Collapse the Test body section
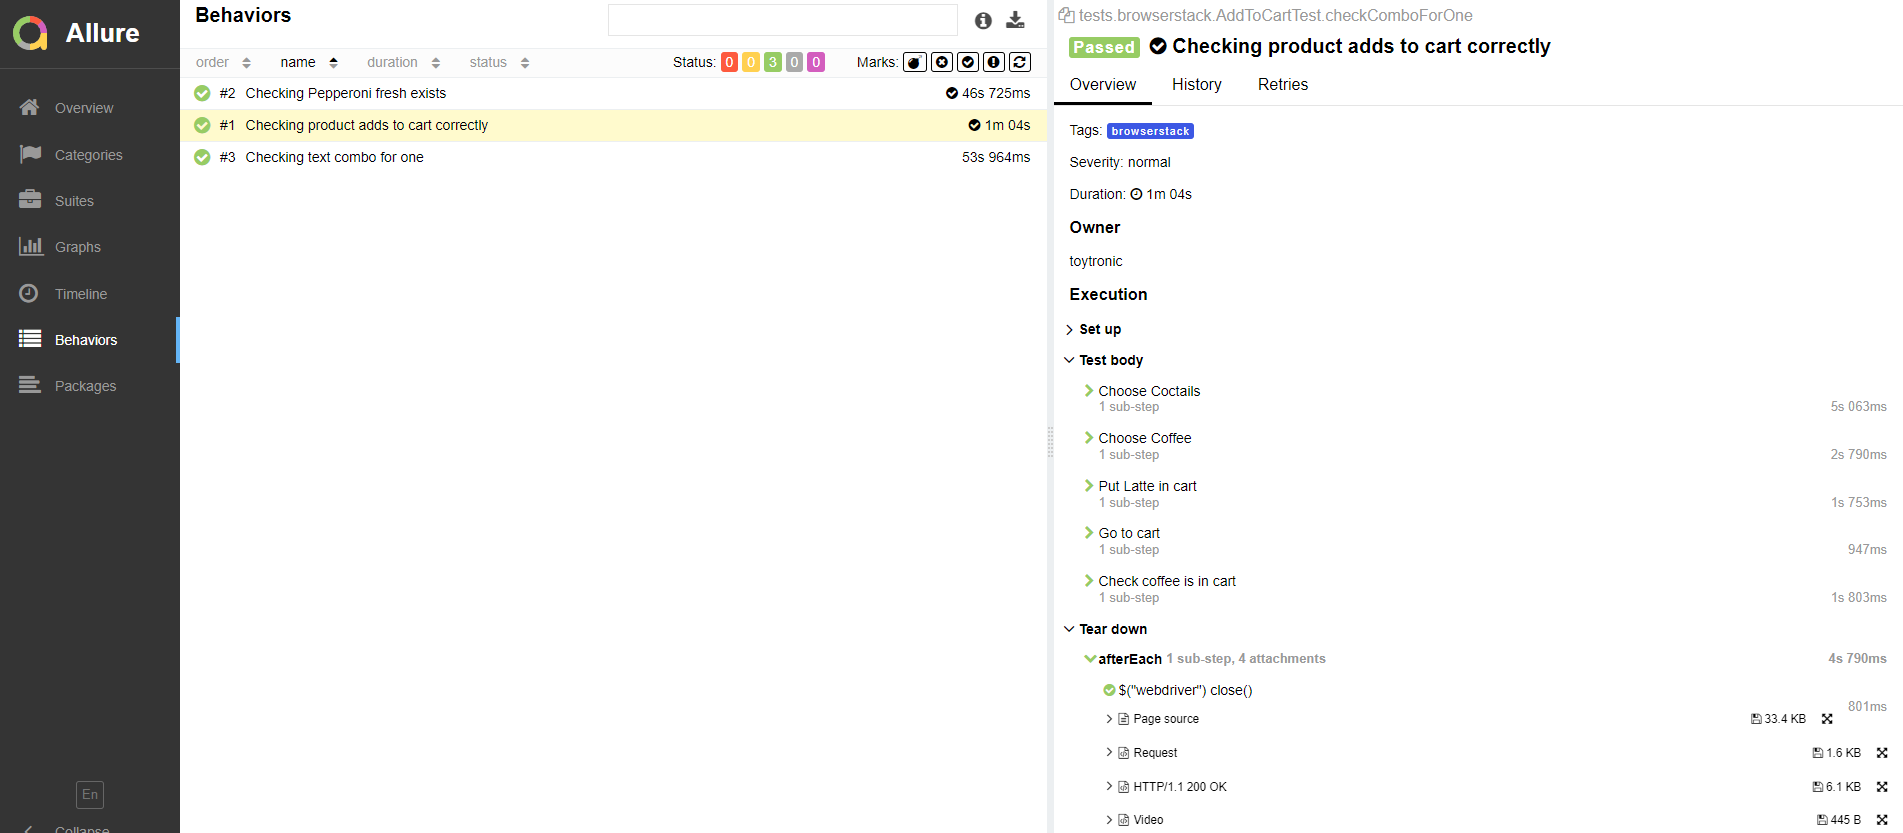 pos(1104,360)
